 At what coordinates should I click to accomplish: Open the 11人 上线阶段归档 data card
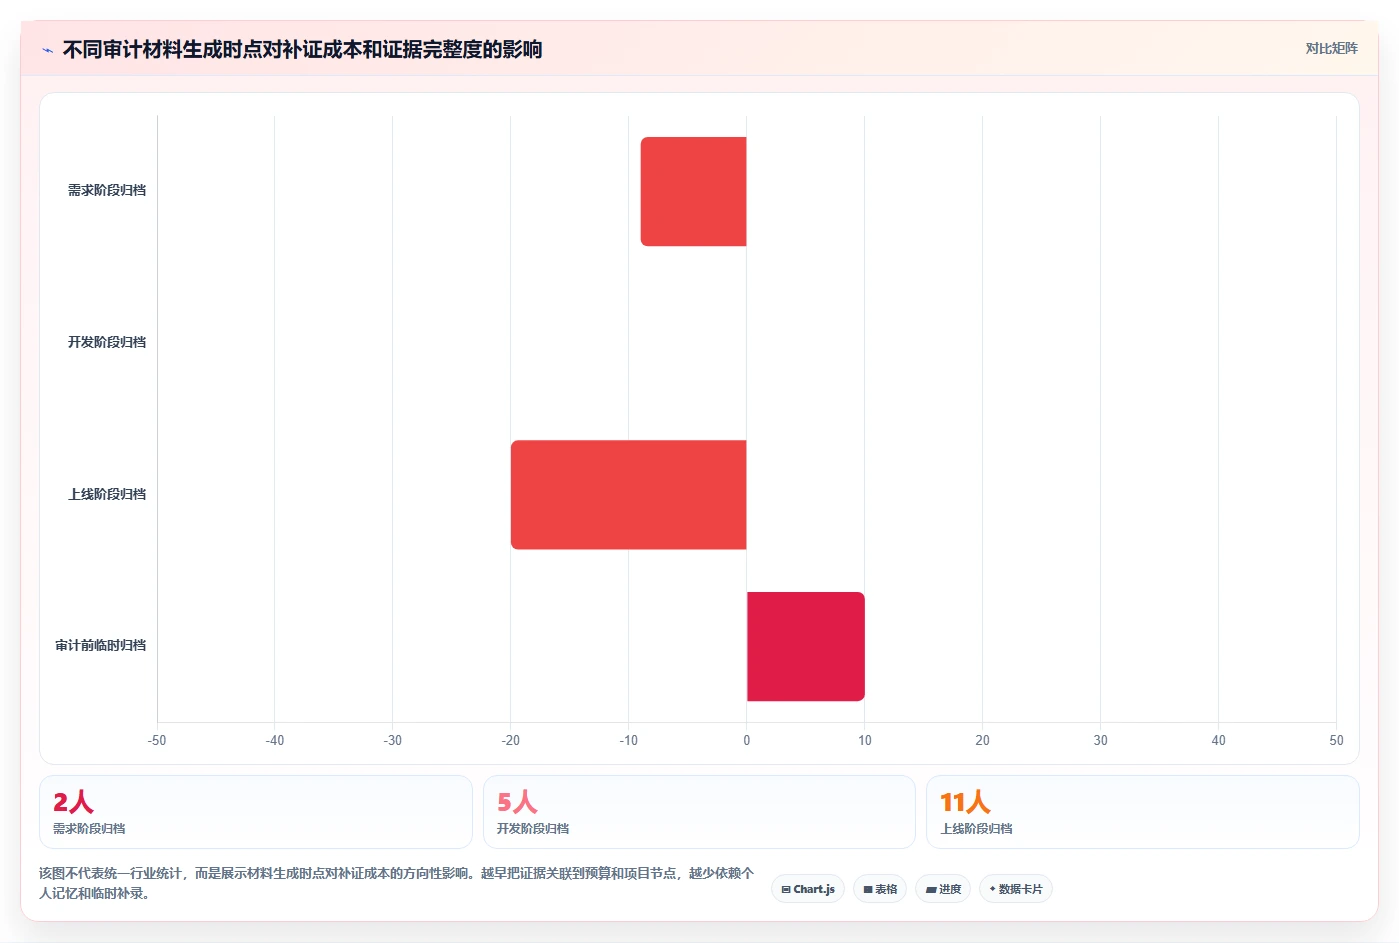(x=1143, y=812)
